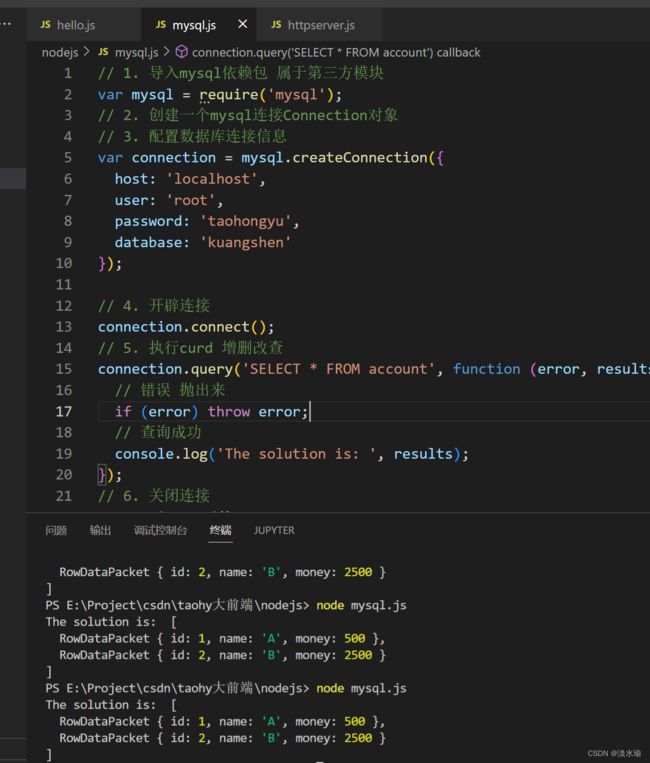Click 'throw error' on line 17
The width and height of the screenshot is (650, 763).
pyautogui.click(x=254, y=412)
